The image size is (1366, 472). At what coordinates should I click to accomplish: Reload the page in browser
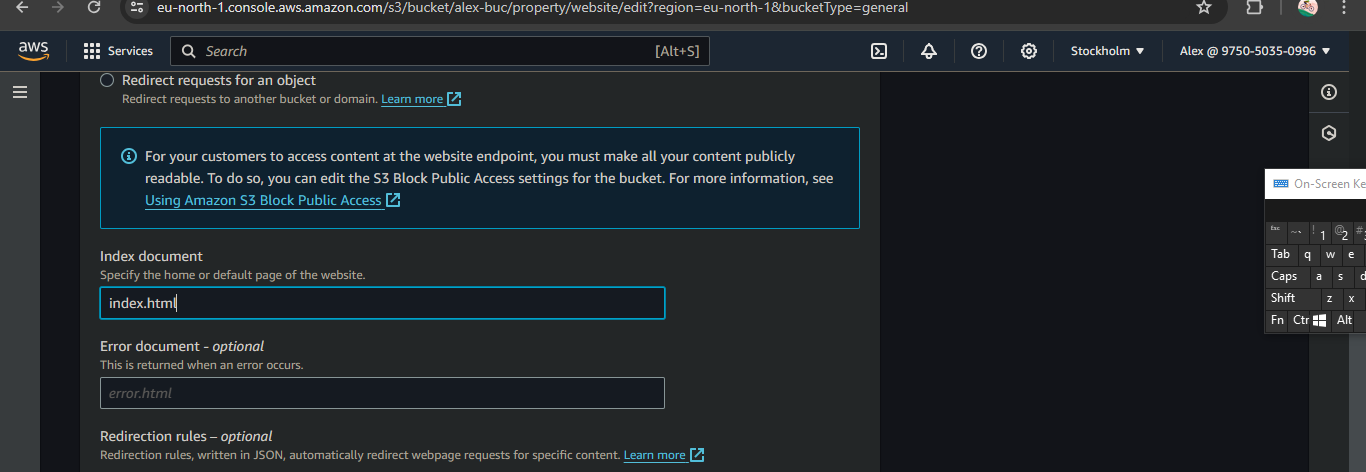tap(93, 8)
